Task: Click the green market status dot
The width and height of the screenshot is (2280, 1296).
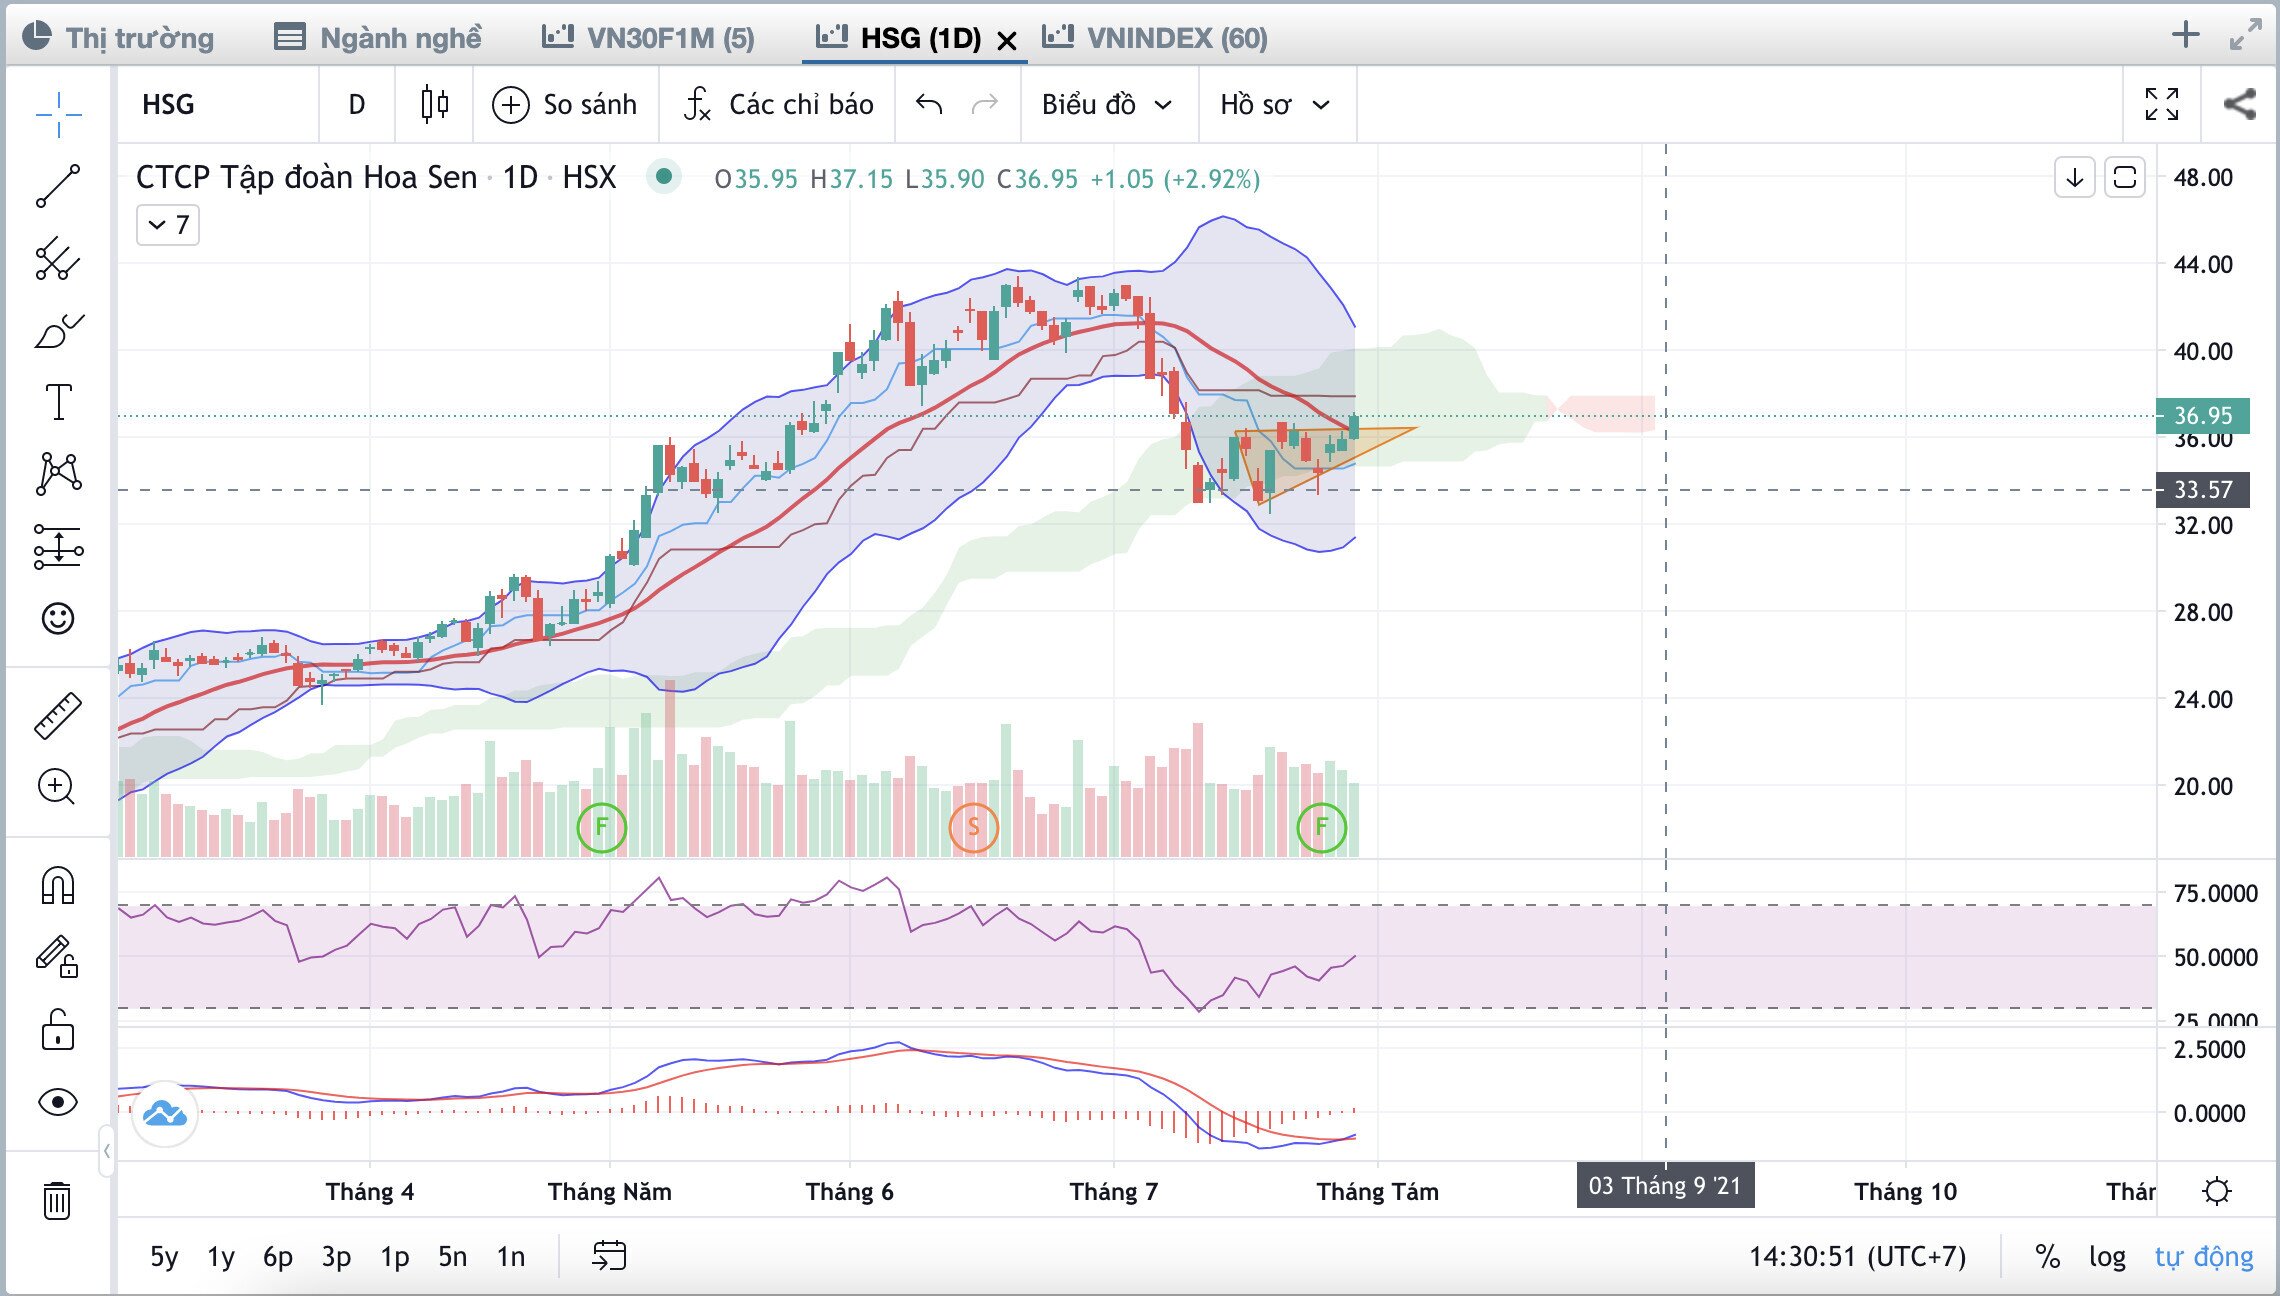Action: [663, 178]
